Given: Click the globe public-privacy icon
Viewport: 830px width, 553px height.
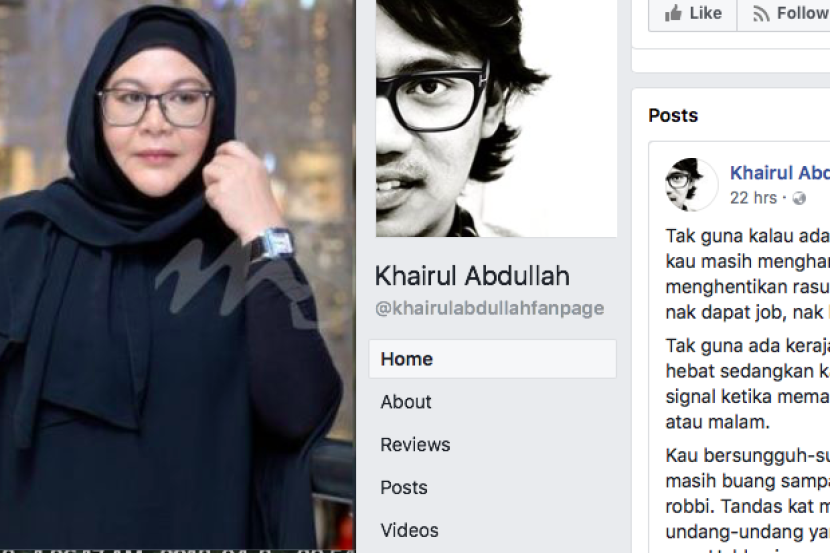Looking at the screenshot, I should tap(799, 198).
